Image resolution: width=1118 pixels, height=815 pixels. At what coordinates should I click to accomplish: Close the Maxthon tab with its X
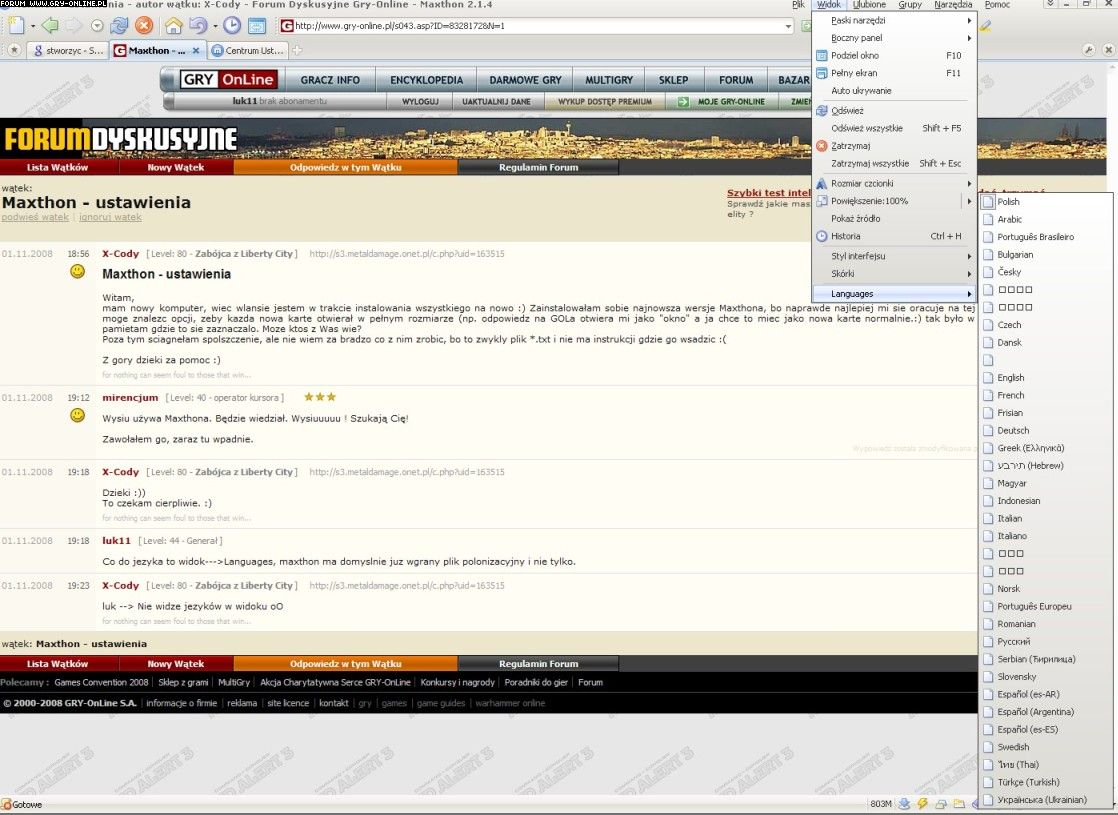coord(196,51)
